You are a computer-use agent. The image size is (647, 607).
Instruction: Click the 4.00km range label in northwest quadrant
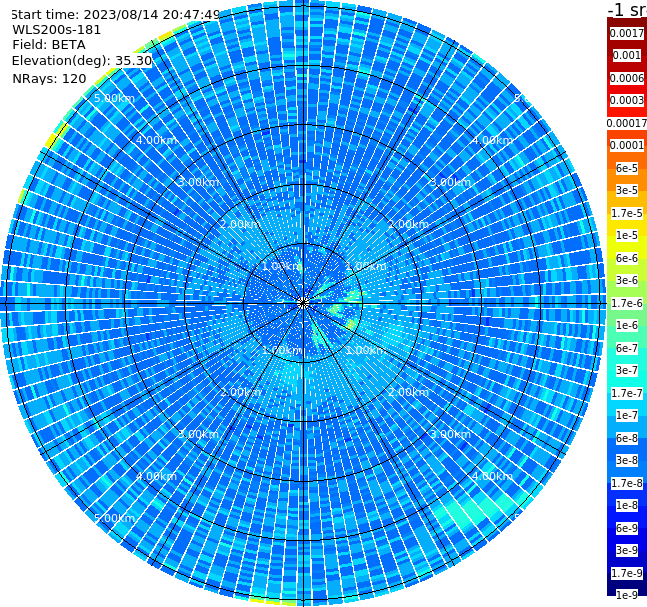click(x=156, y=140)
